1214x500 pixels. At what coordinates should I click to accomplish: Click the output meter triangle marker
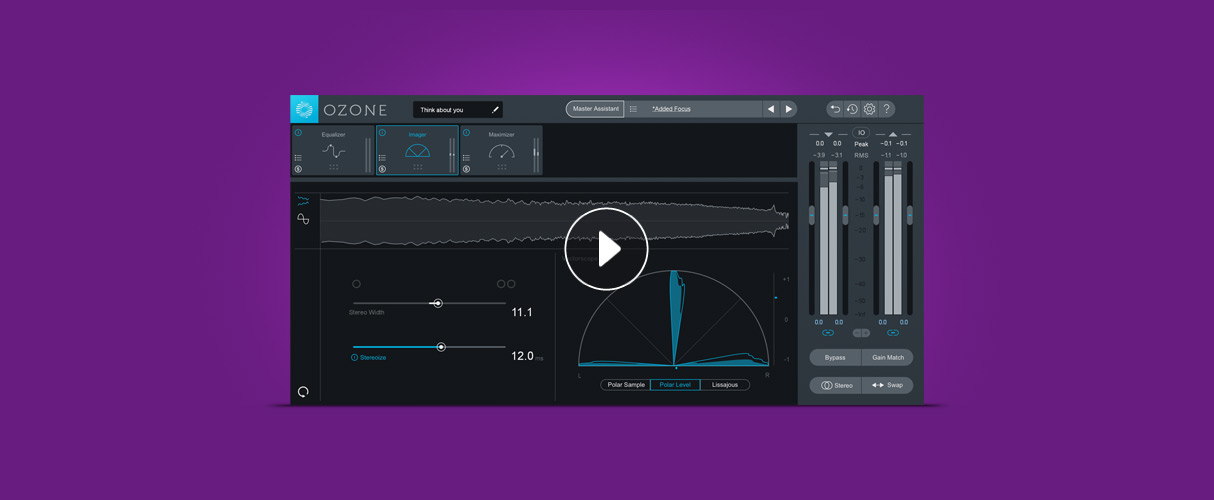(x=893, y=134)
